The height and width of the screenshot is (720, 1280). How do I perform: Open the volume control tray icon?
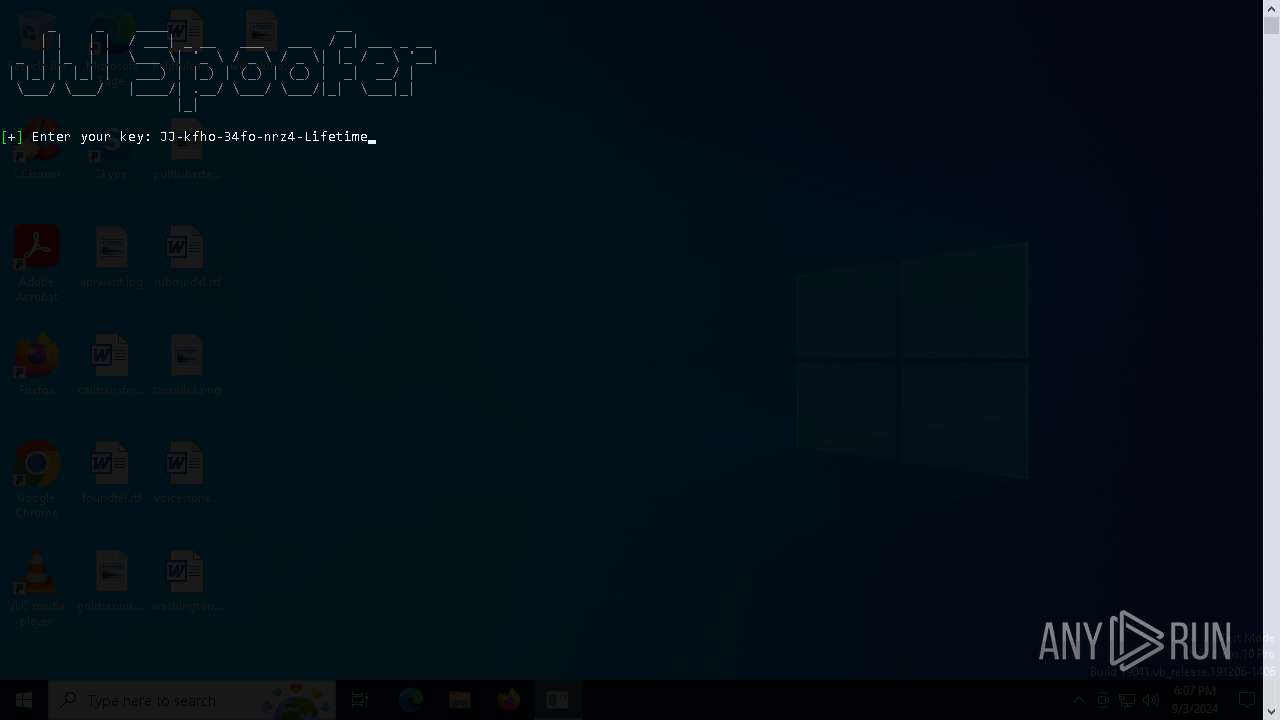(1151, 700)
